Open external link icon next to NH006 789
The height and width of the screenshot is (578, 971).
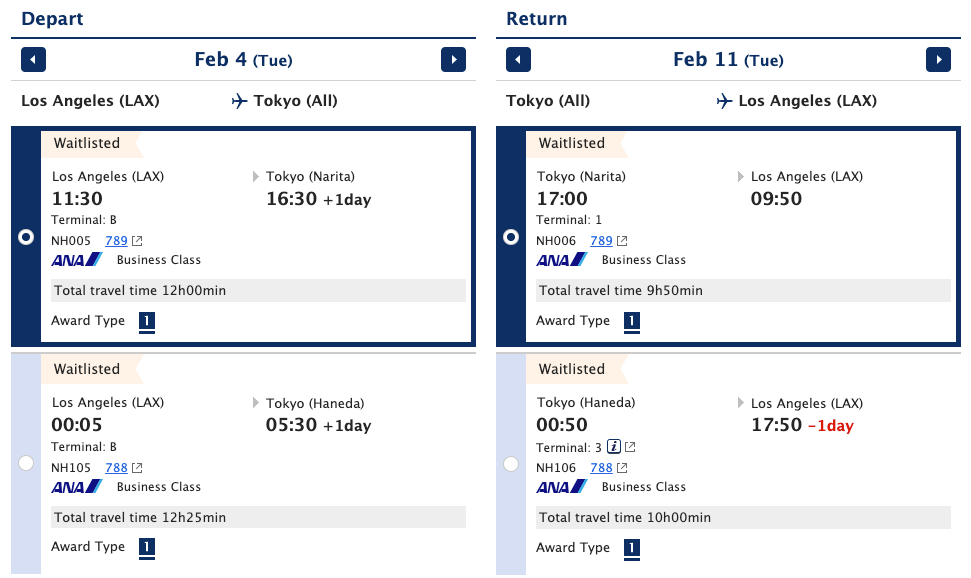click(622, 241)
